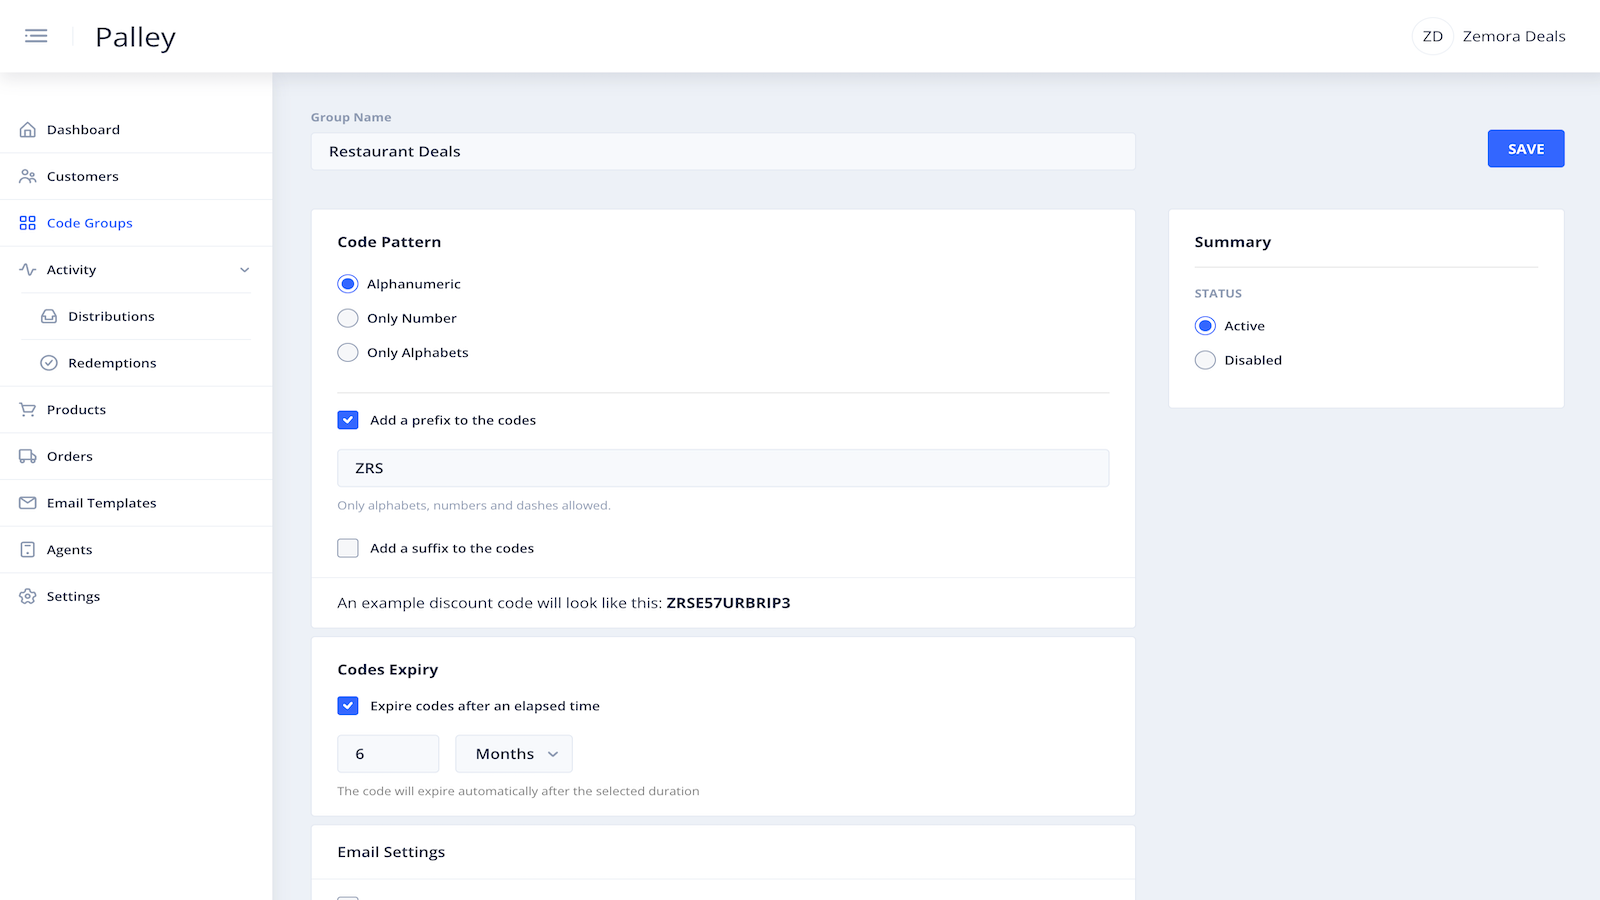
Task: Click the Zemora Deals account name
Action: click(x=1514, y=36)
